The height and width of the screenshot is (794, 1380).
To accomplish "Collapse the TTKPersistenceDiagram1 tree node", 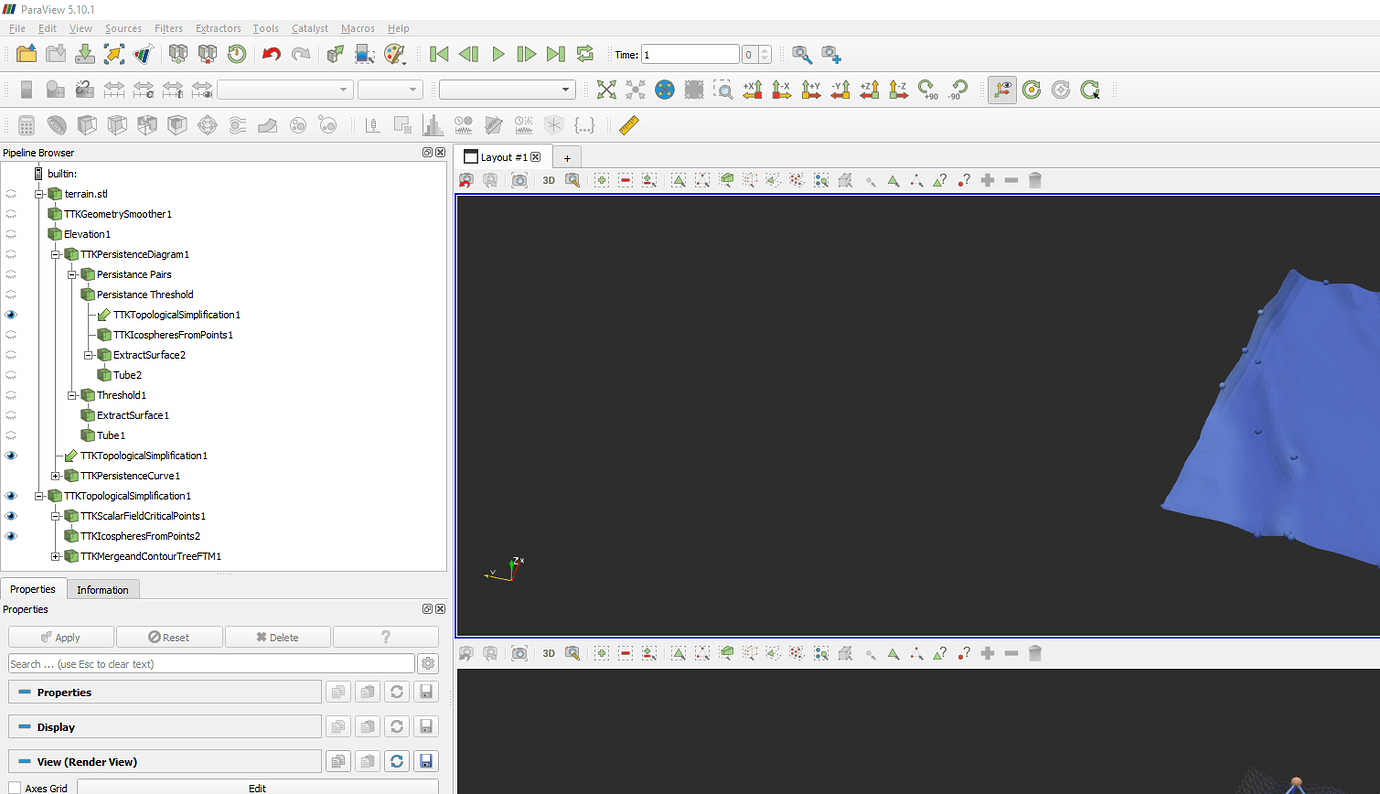I will [x=56, y=254].
